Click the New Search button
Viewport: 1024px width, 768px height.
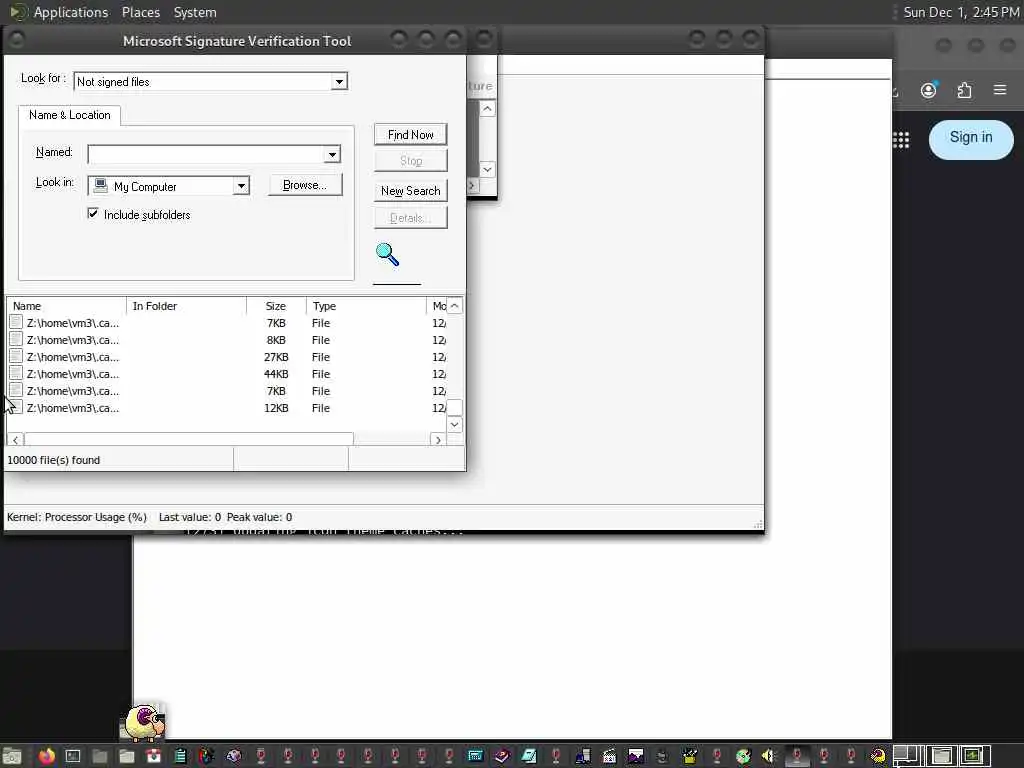click(x=410, y=191)
